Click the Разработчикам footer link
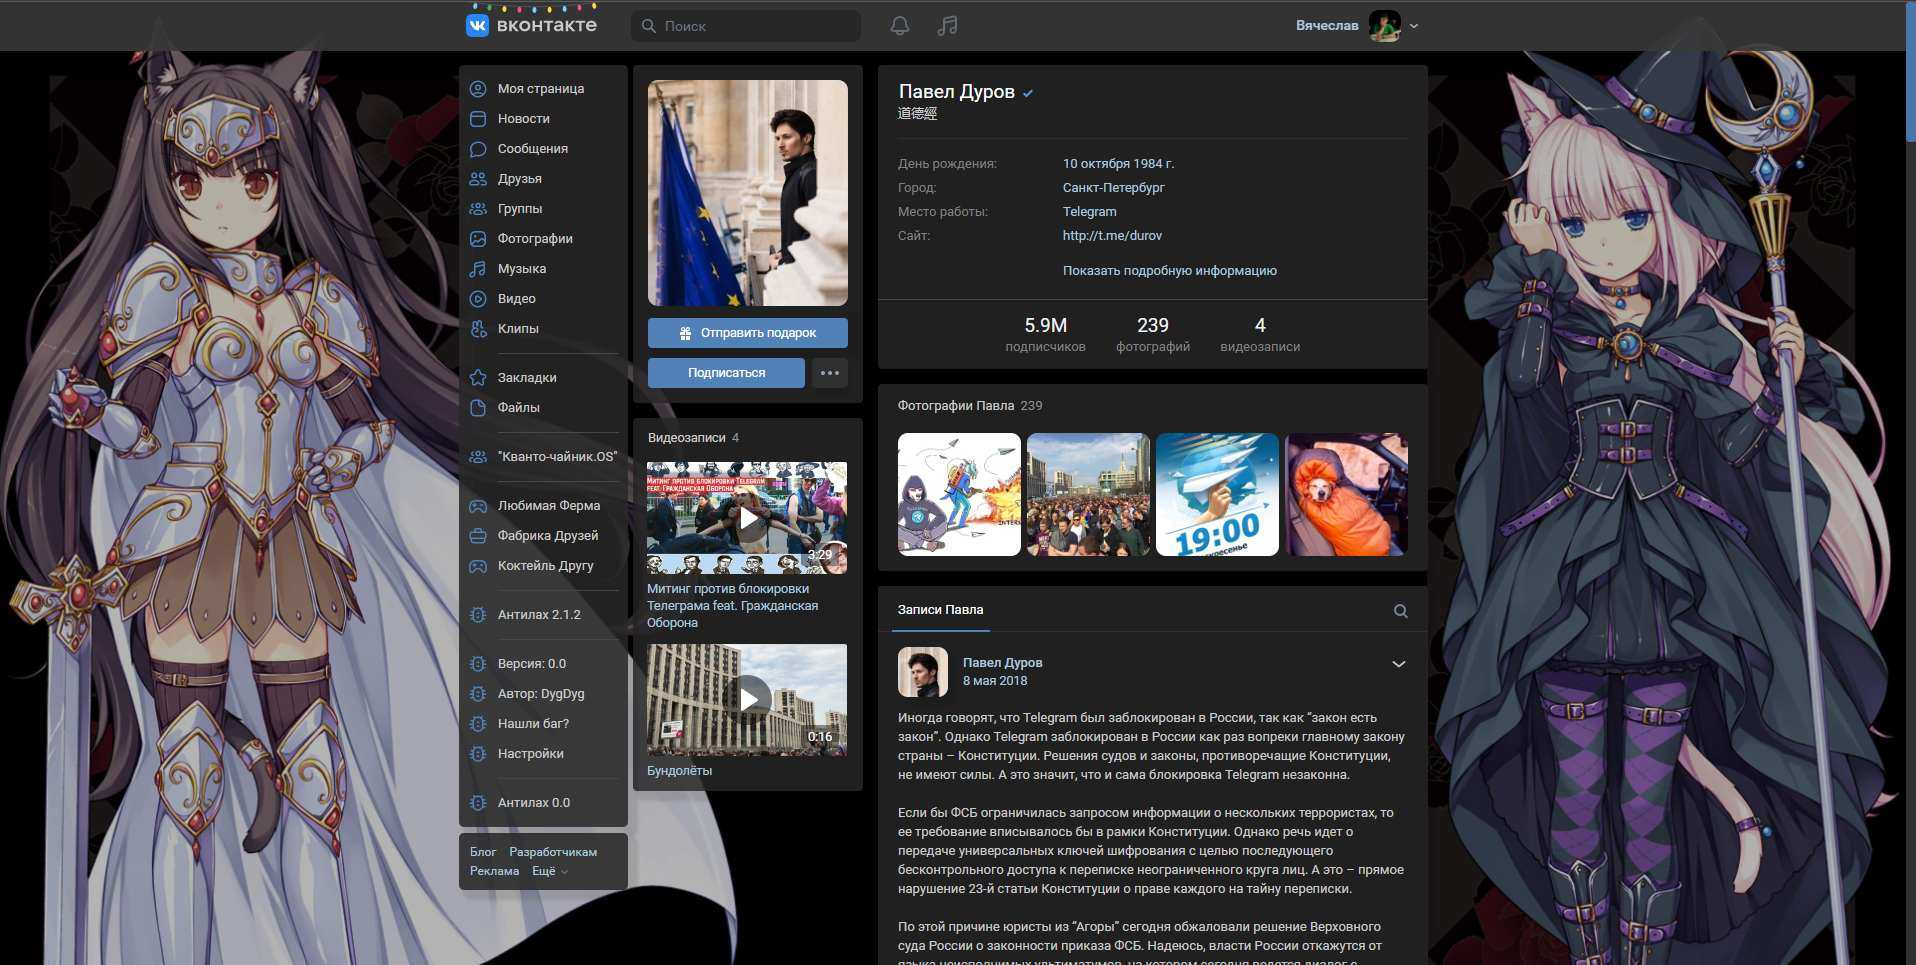 coord(553,852)
